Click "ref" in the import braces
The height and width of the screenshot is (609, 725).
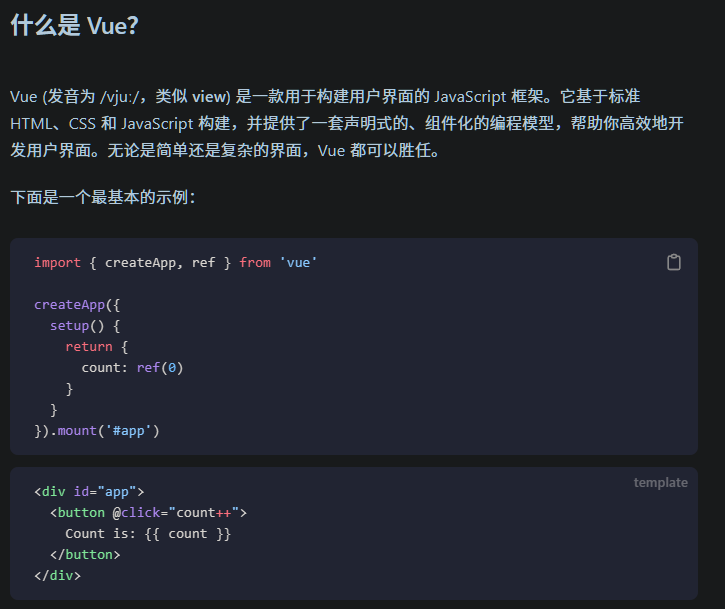click(x=203, y=262)
